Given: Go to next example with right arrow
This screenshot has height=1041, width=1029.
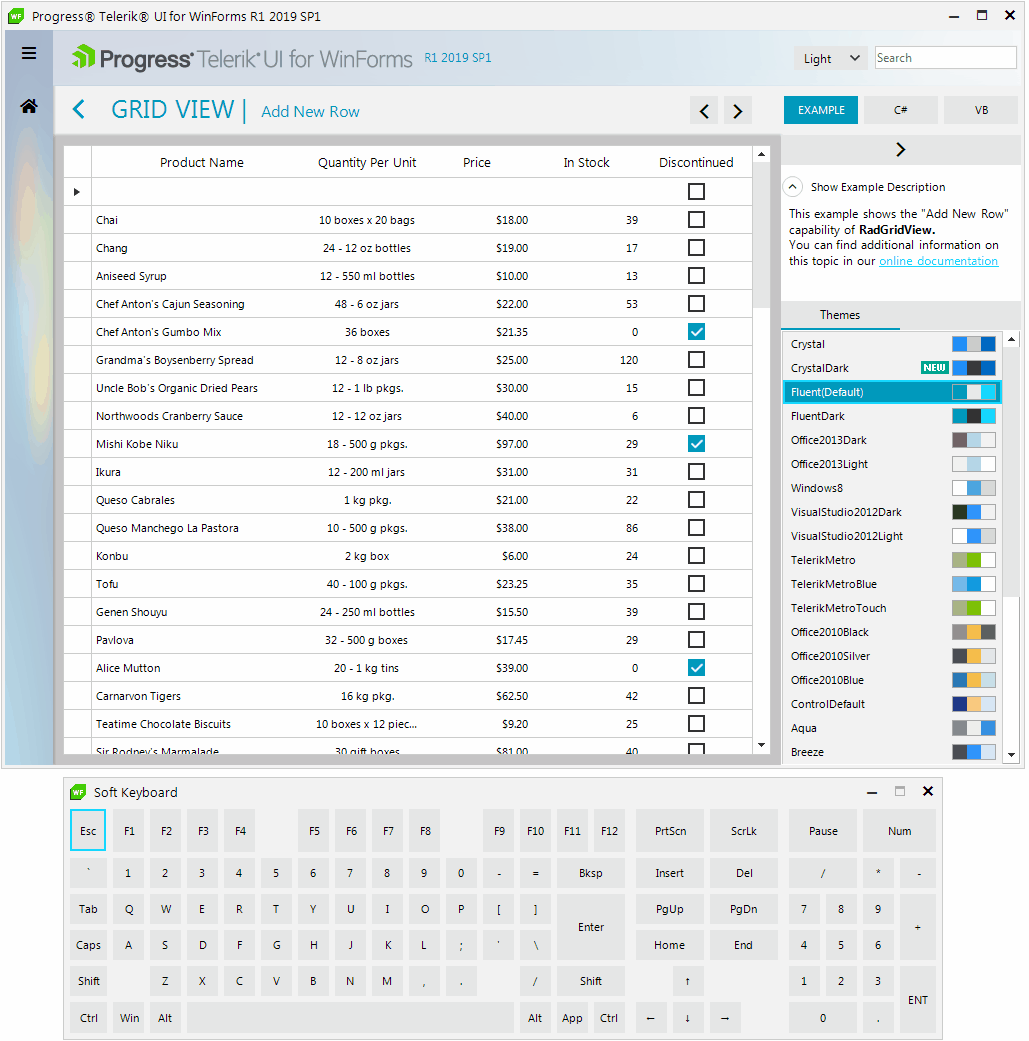Looking at the screenshot, I should pyautogui.click(x=738, y=111).
